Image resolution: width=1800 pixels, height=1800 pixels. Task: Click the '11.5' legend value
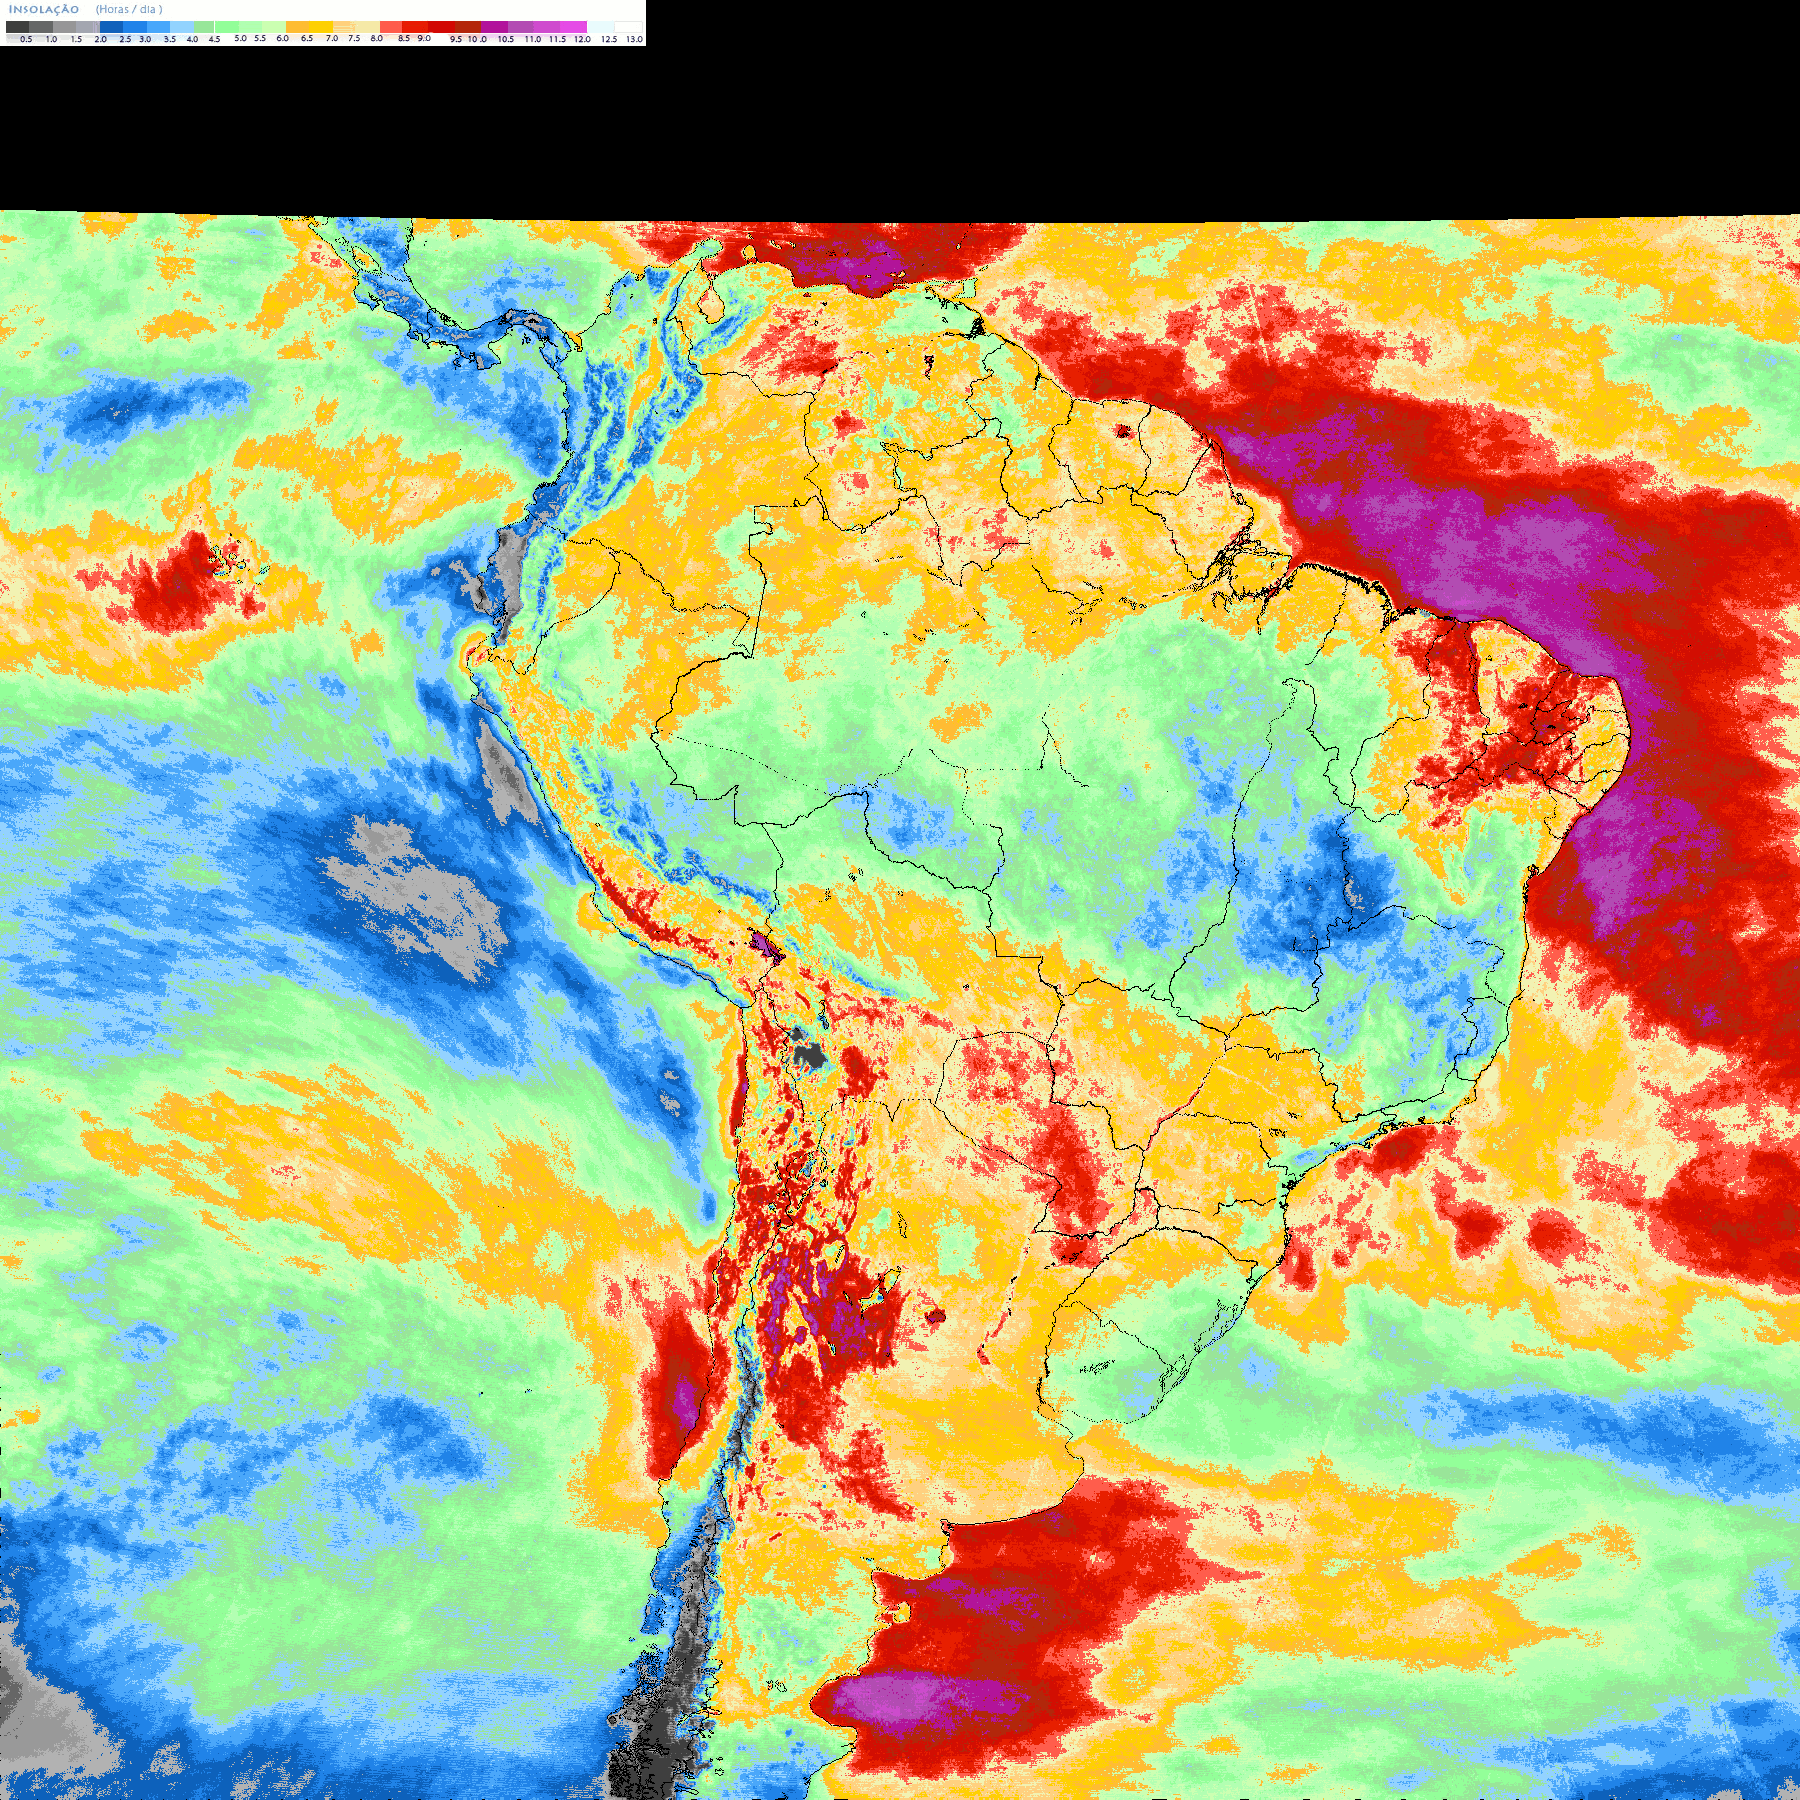[557, 39]
